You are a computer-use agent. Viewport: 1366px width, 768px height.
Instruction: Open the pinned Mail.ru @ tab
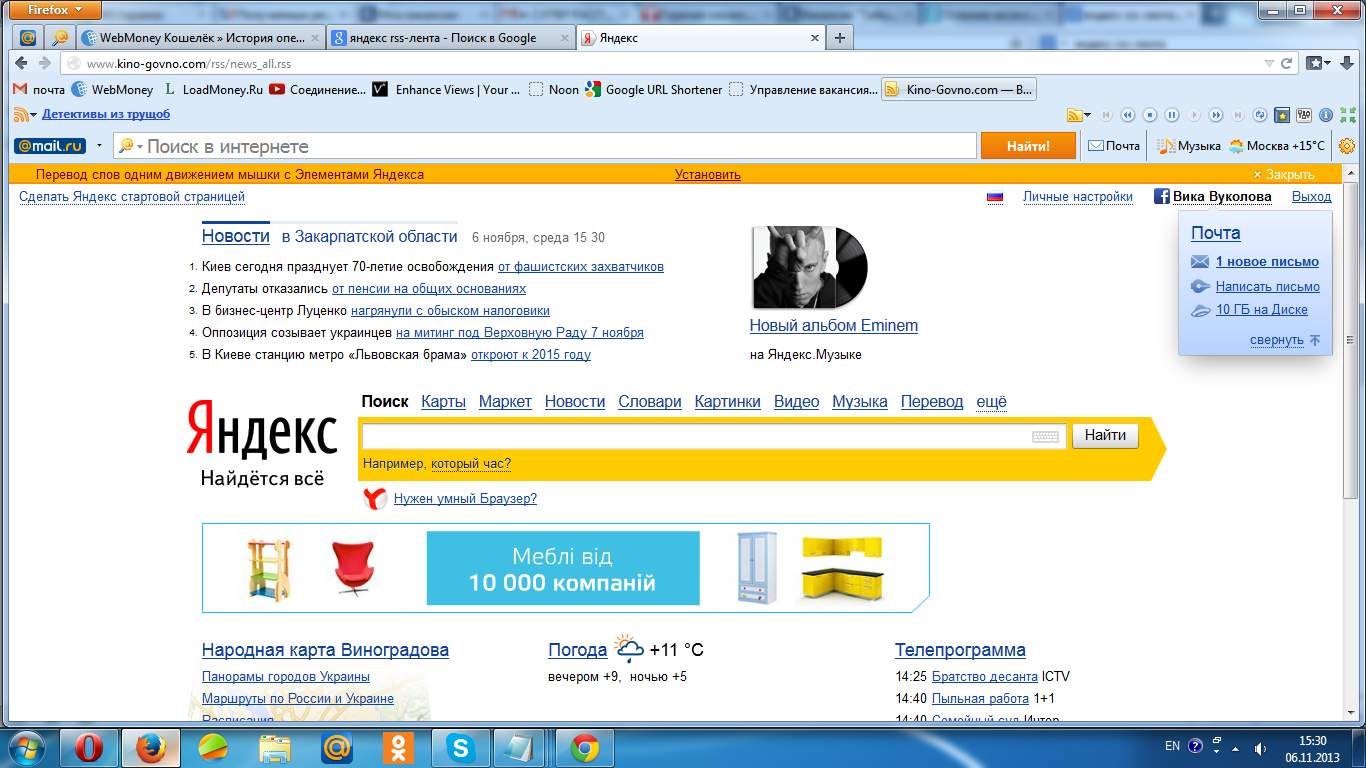28,38
